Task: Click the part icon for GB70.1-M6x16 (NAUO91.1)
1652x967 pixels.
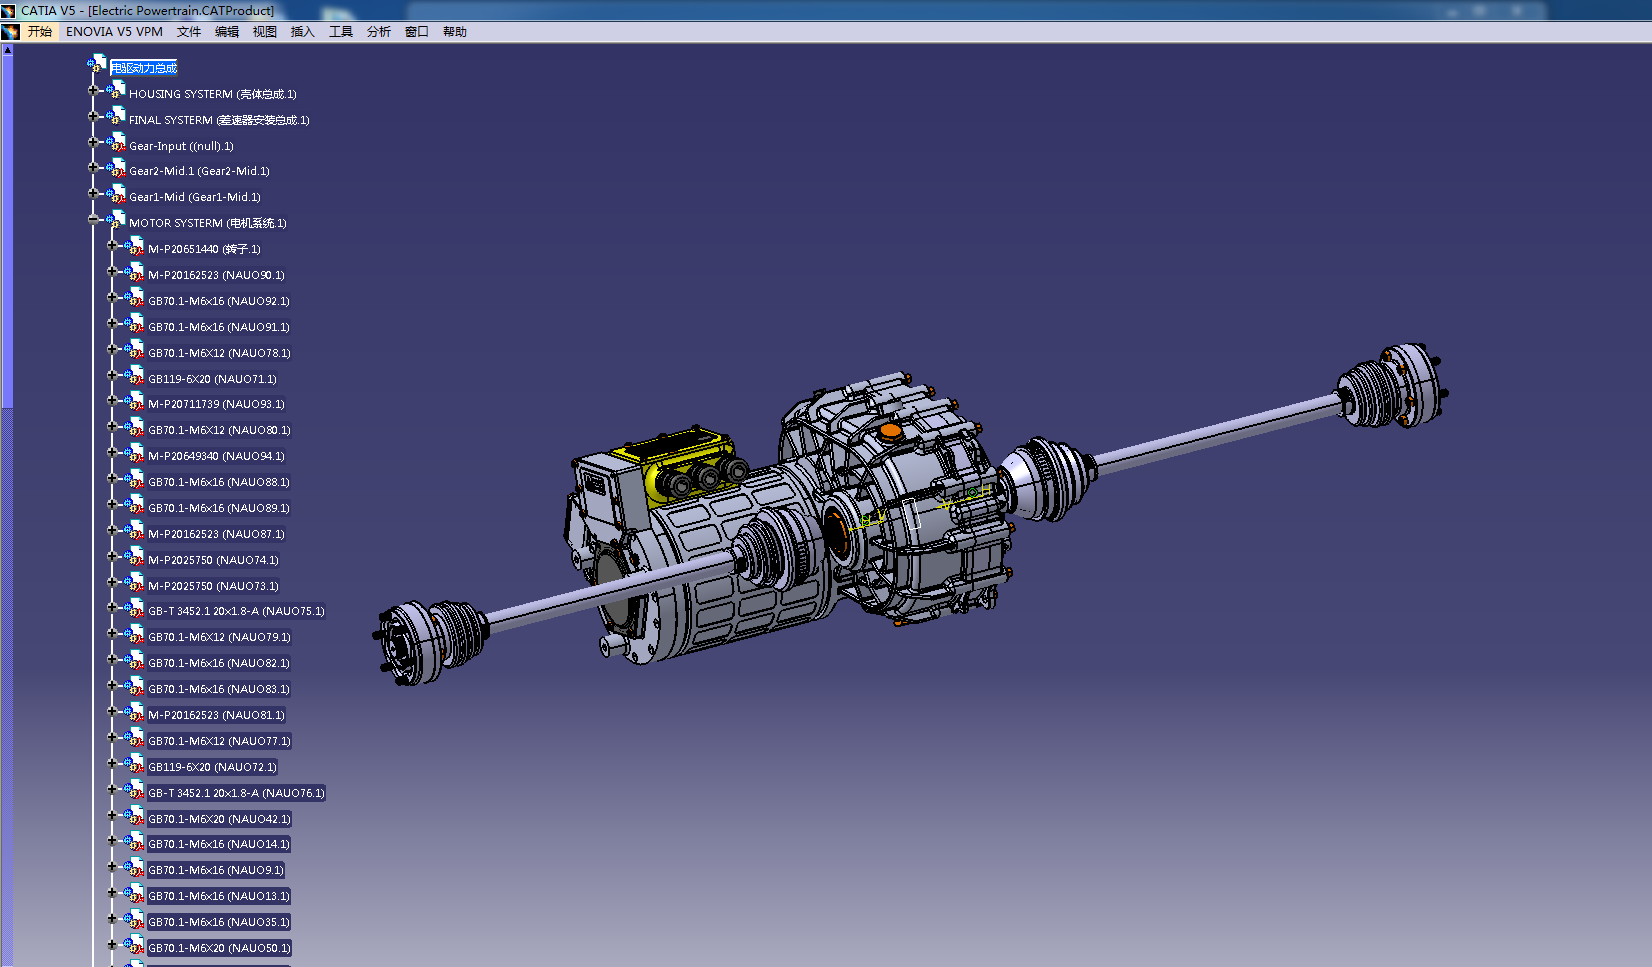Action: pos(134,324)
